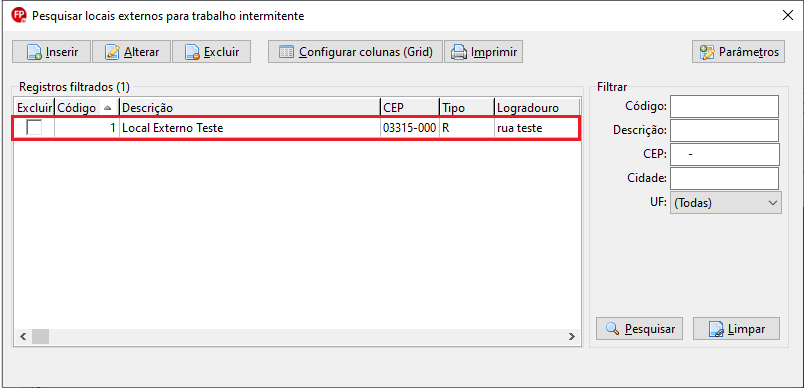Screen dimensions: 806x390
Task: Open the UF dropdown showing (Todas)
Action: click(726, 202)
